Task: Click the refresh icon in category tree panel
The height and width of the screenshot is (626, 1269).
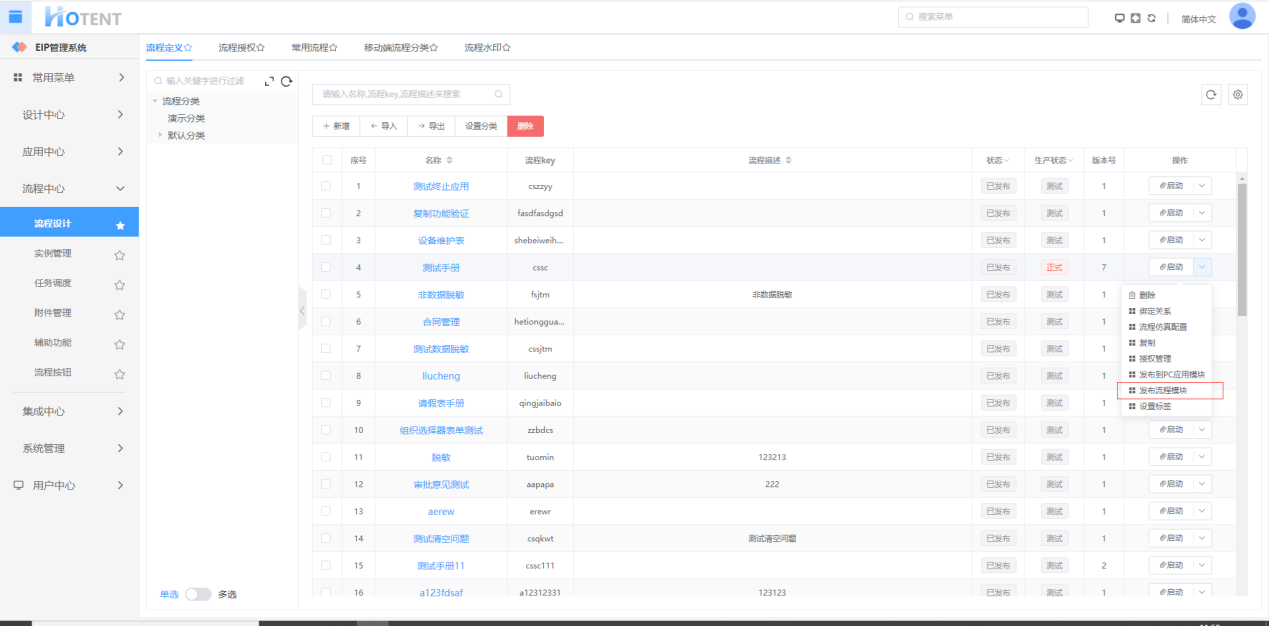Action: point(286,81)
